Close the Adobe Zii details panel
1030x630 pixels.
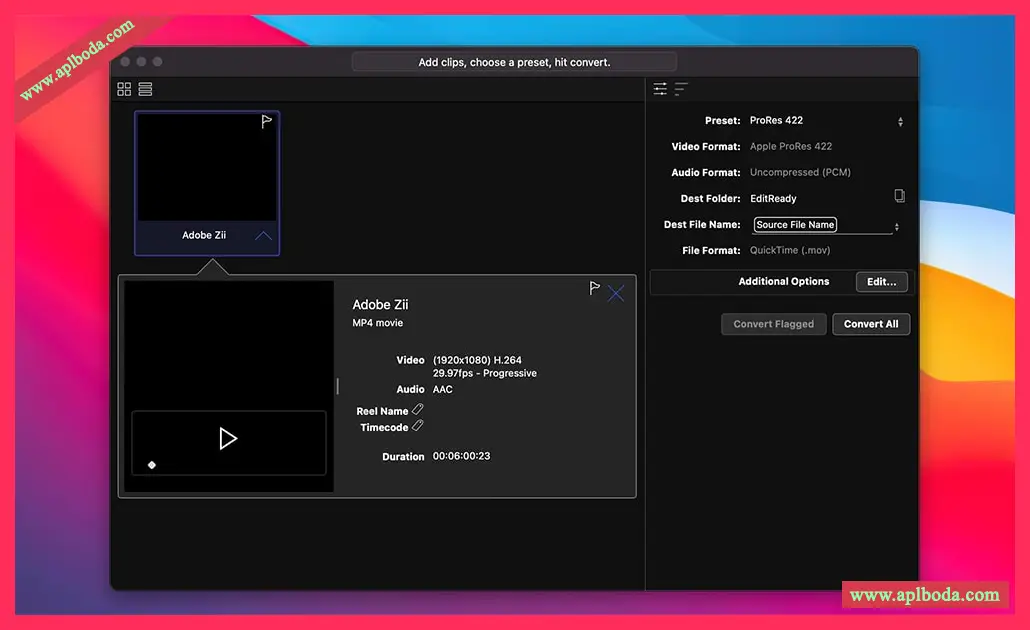616,293
